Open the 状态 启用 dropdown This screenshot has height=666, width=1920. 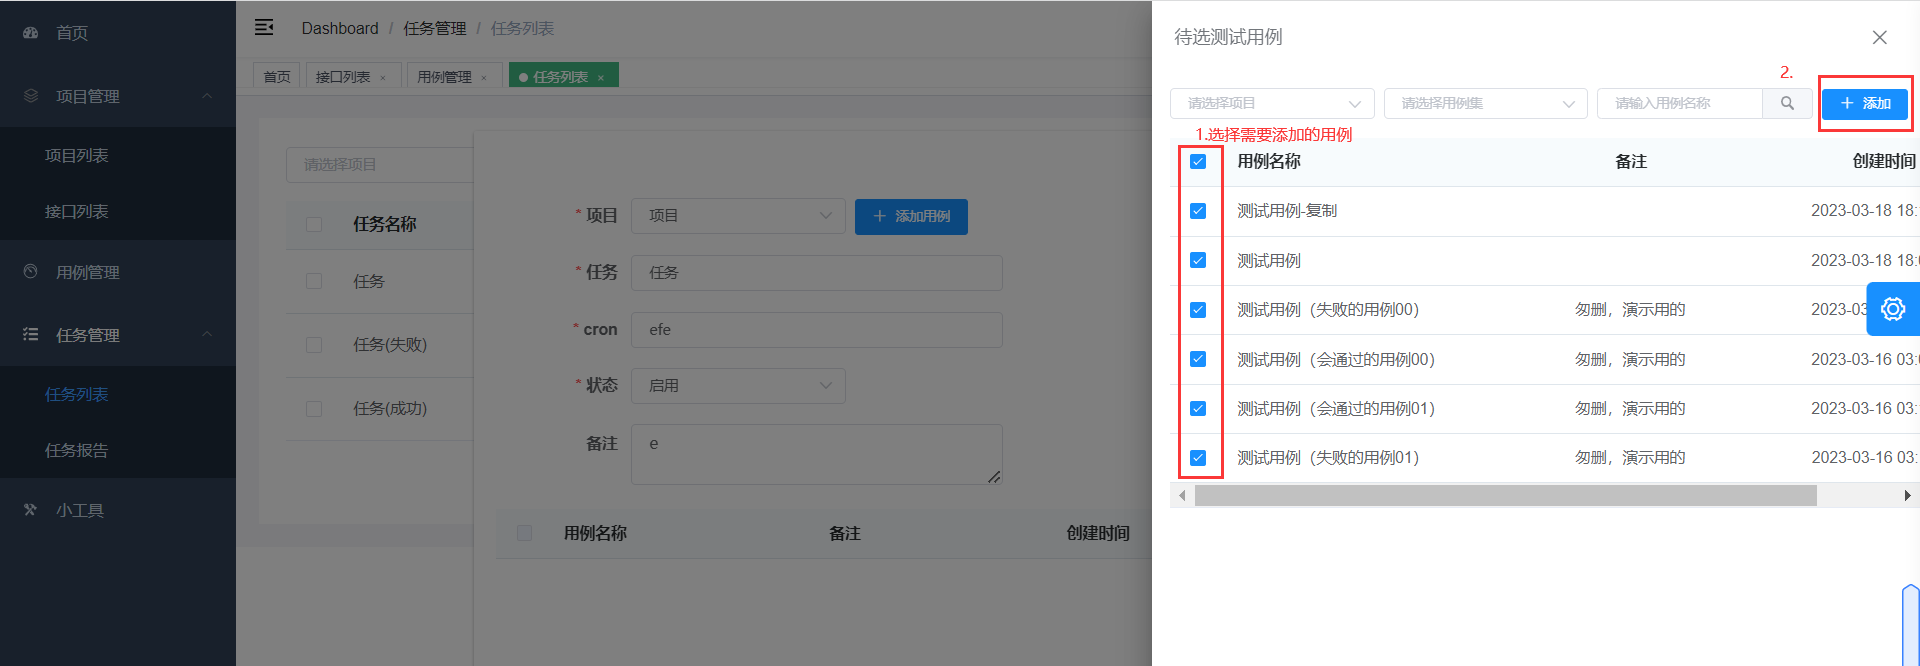[738, 386]
